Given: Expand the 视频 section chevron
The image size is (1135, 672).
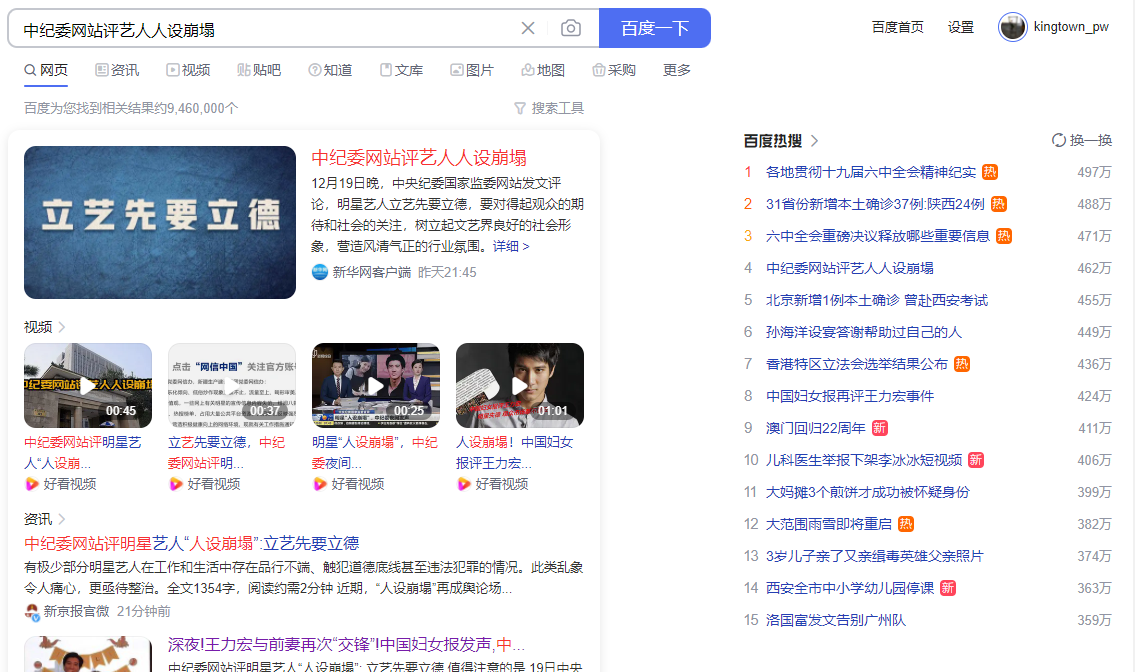Looking at the screenshot, I should pyautogui.click(x=62, y=327).
